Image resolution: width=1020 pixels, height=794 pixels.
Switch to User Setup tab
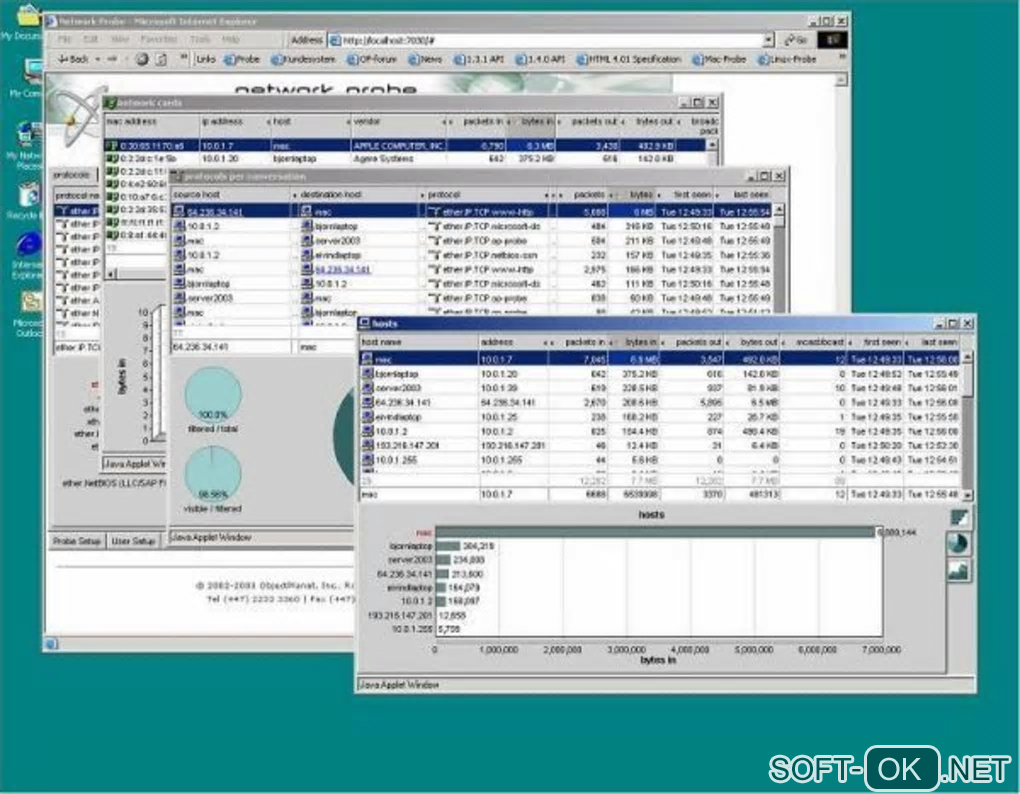coord(133,541)
